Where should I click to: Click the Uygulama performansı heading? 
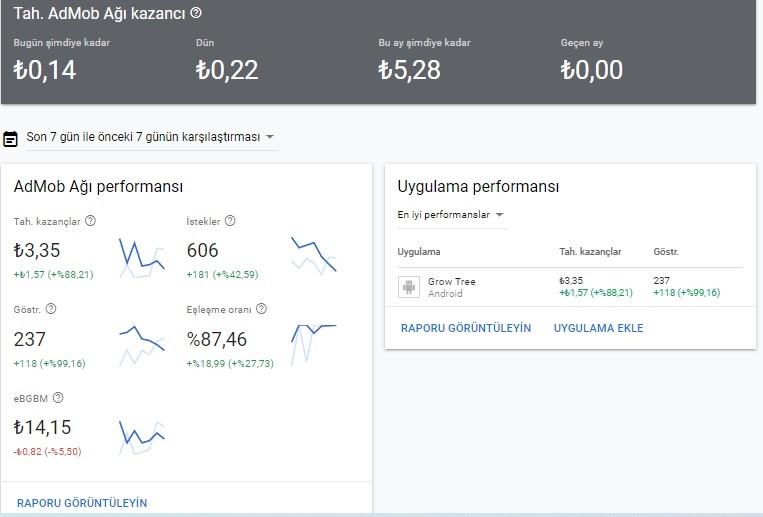[478, 186]
